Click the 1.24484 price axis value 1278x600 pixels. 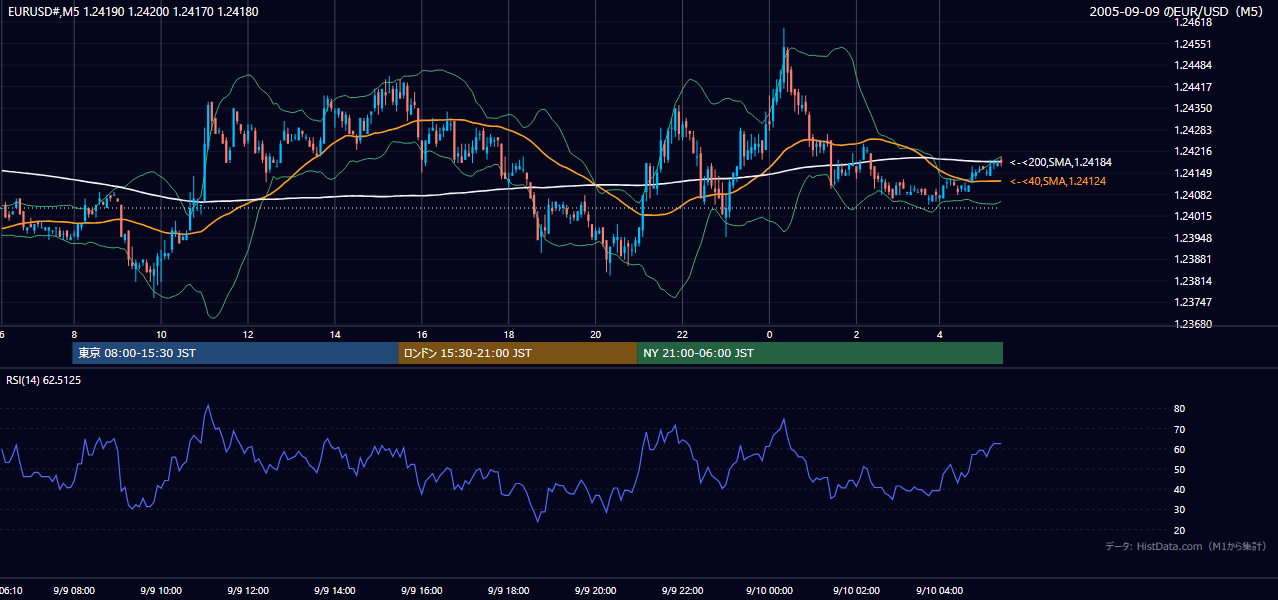(1192, 66)
